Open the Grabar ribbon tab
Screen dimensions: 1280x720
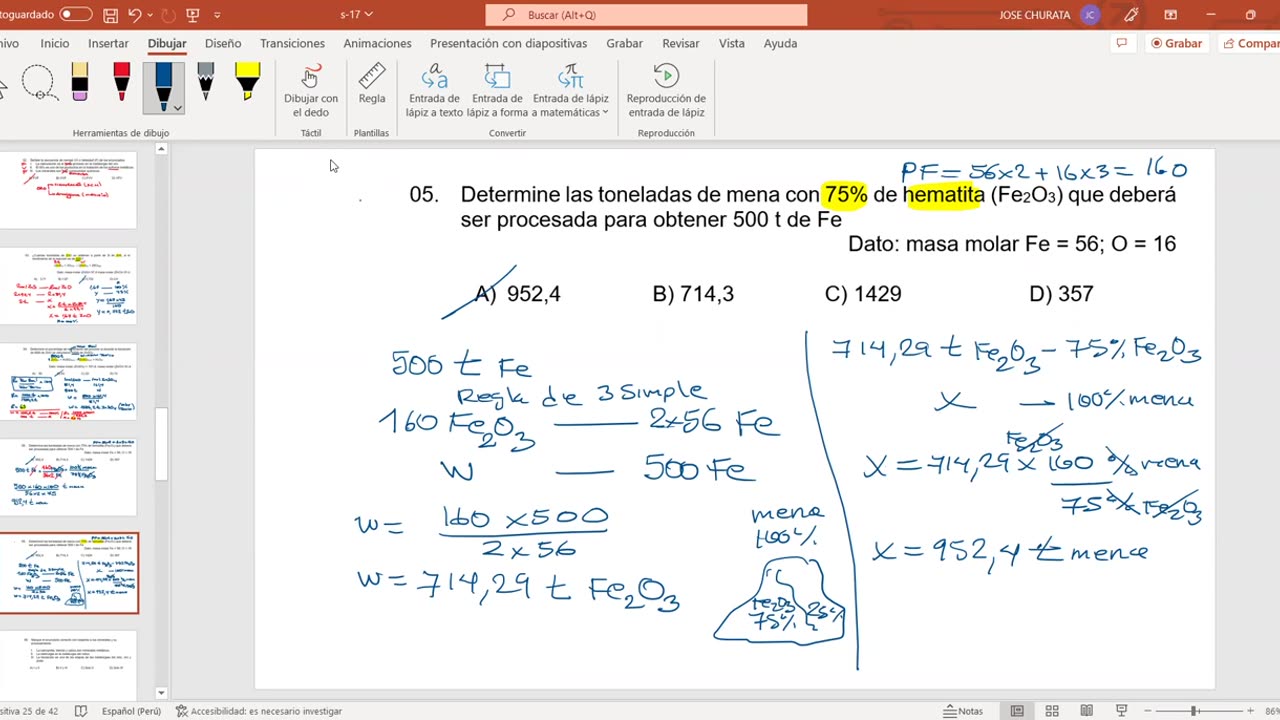tap(624, 43)
